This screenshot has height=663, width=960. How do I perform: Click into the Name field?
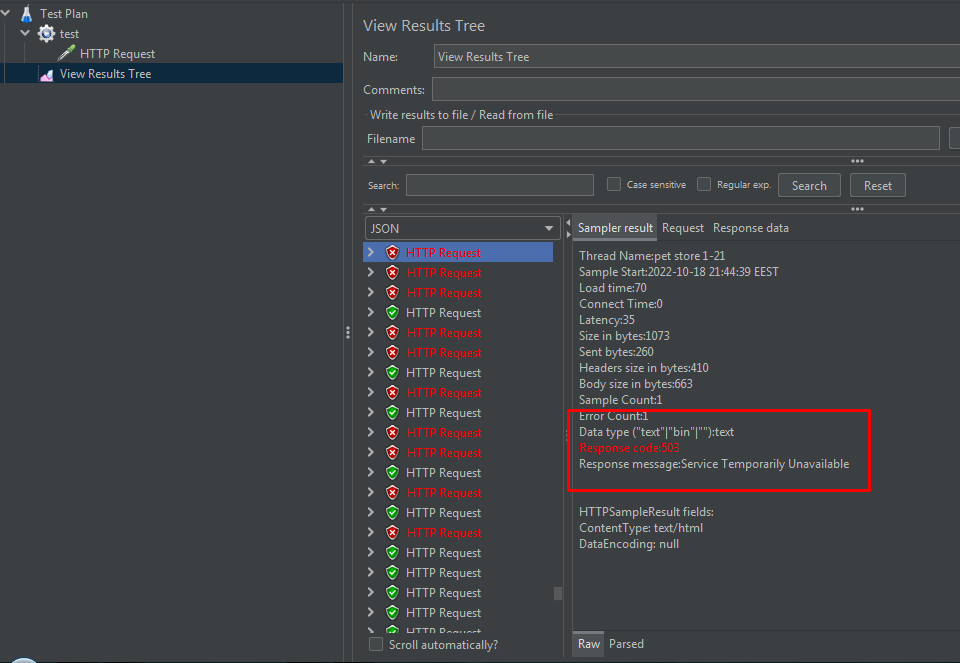(697, 56)
